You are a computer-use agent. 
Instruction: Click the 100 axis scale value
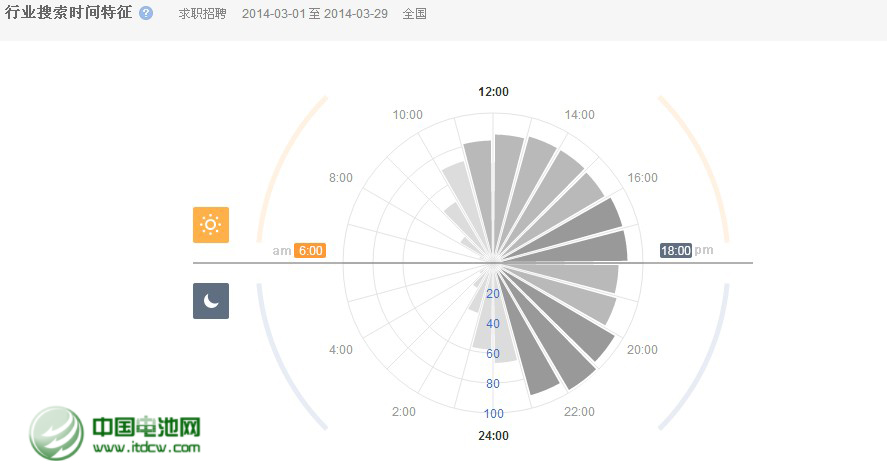[x=493, y=414]
